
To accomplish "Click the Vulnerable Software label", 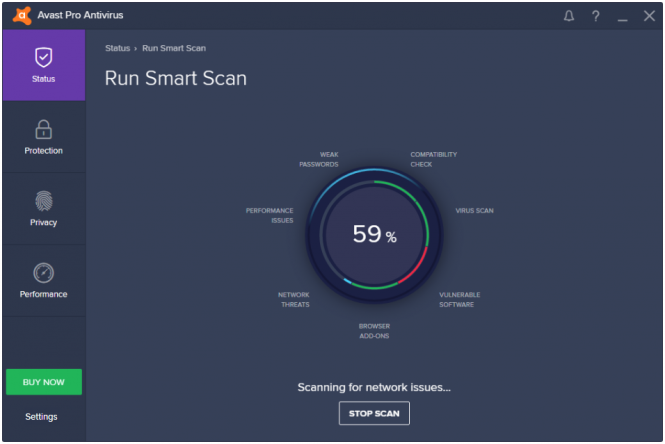I will [459, 299].
